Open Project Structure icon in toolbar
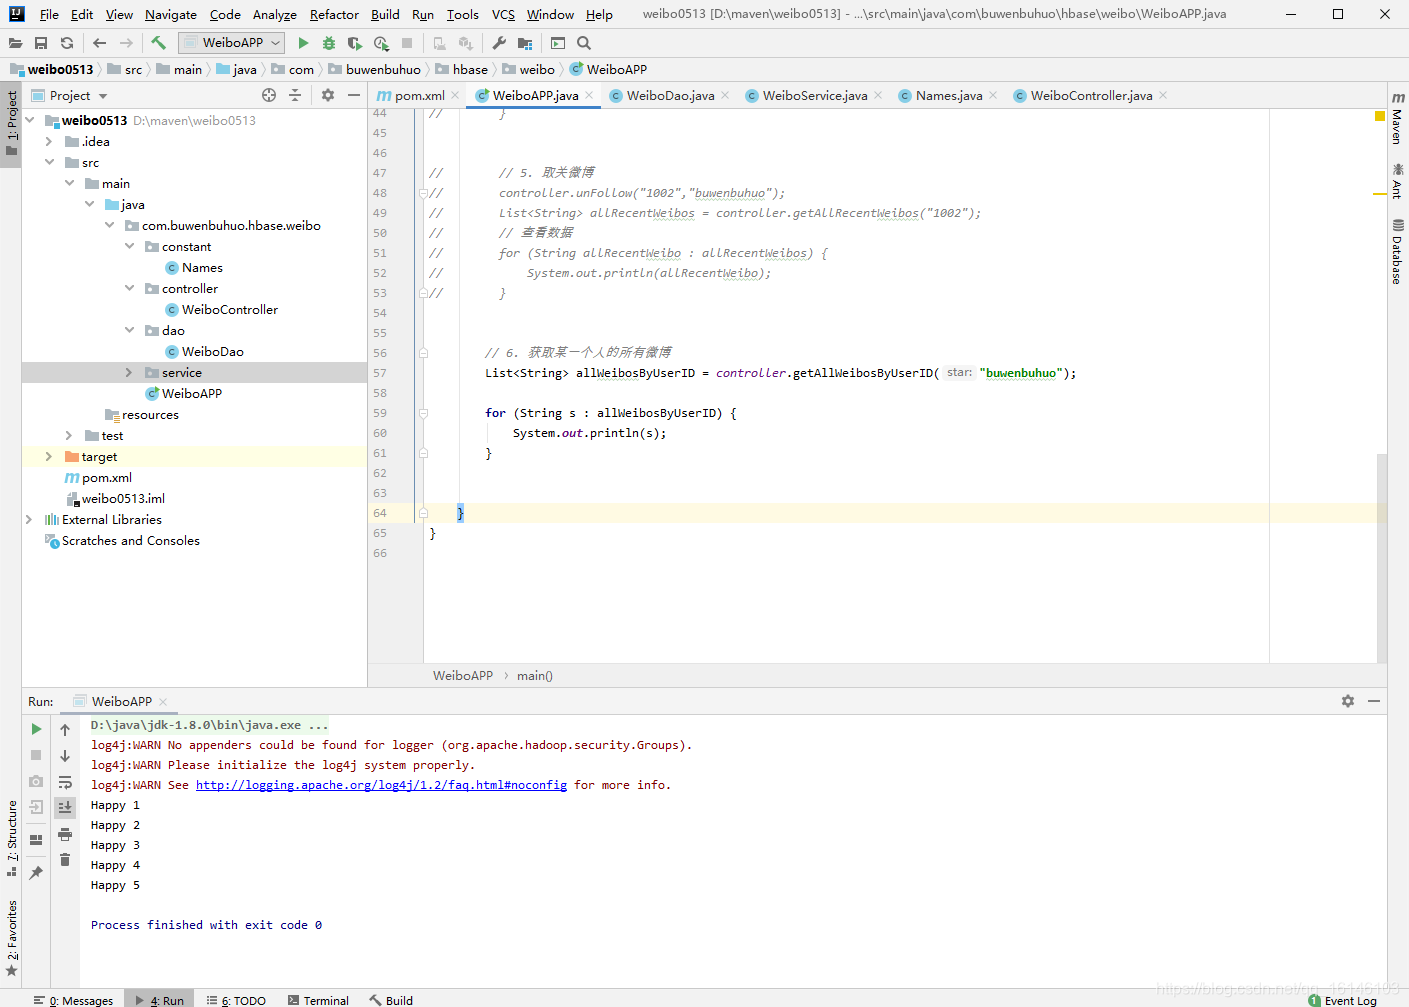 click(525, 43)
